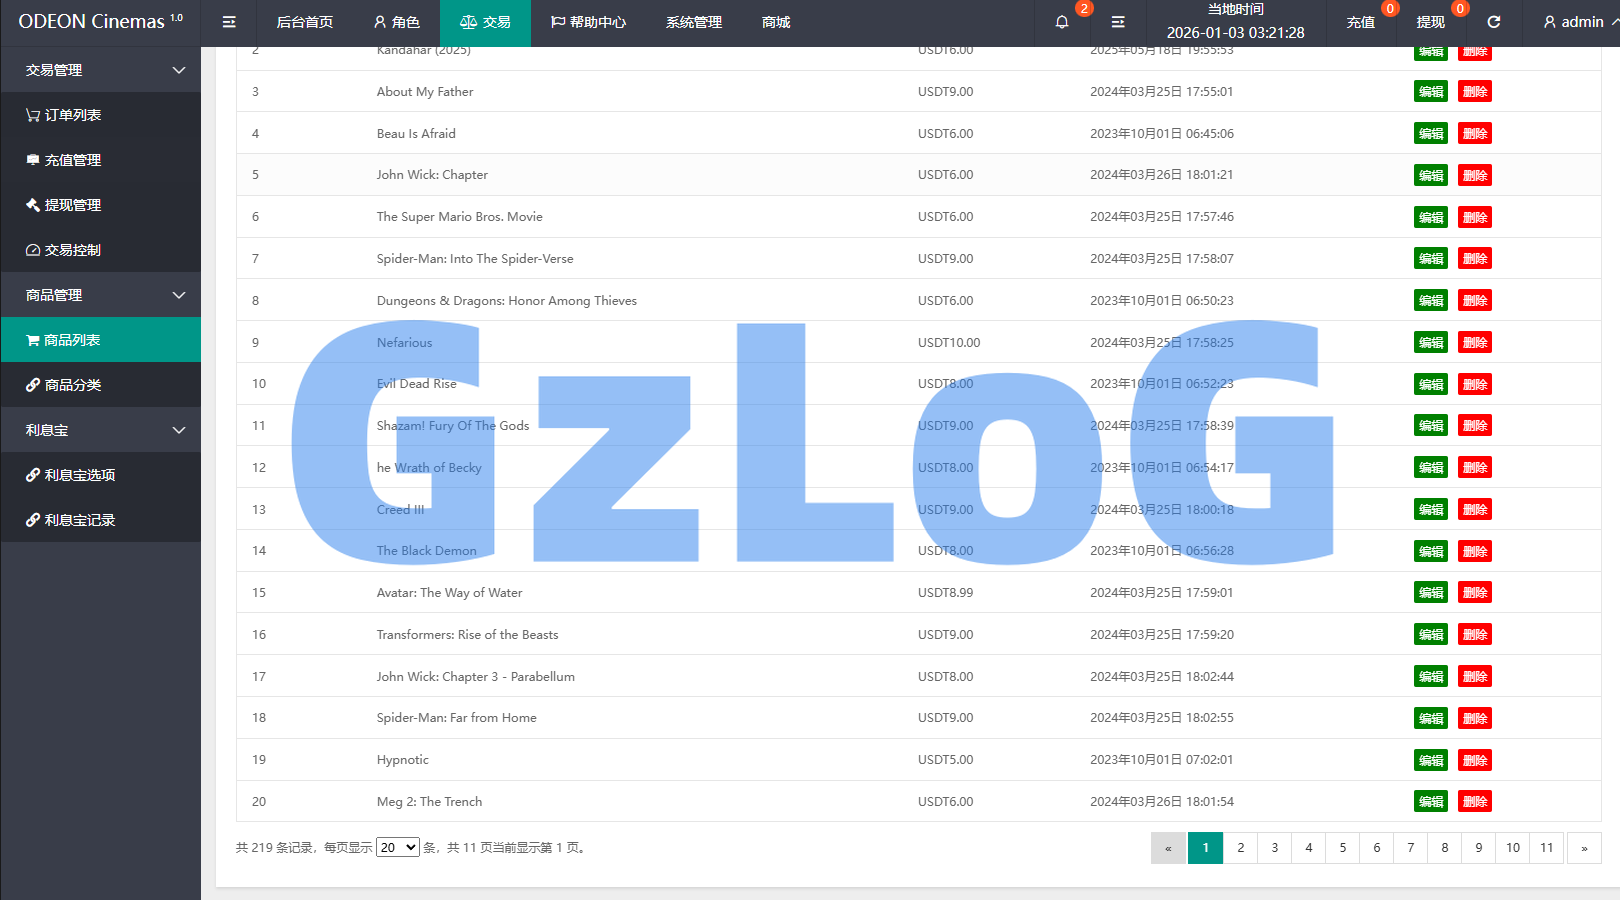Open 充值管理 in the sidebar
The image size is (1620, 900).
72,160
